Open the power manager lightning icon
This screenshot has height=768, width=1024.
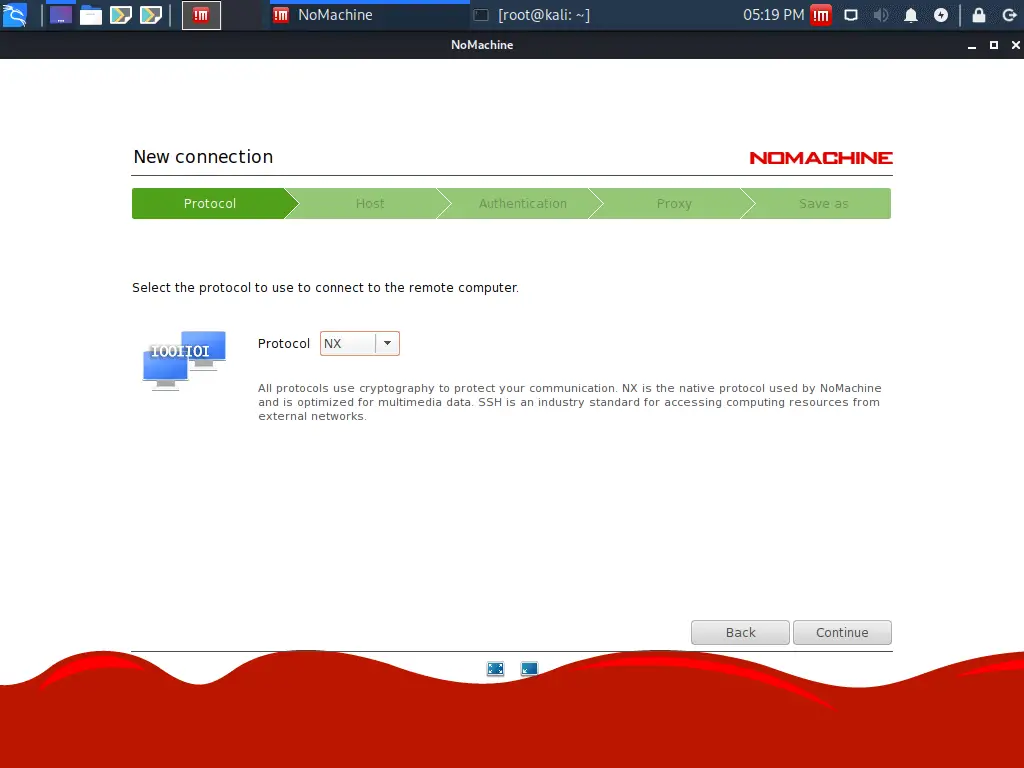[941, 15]
